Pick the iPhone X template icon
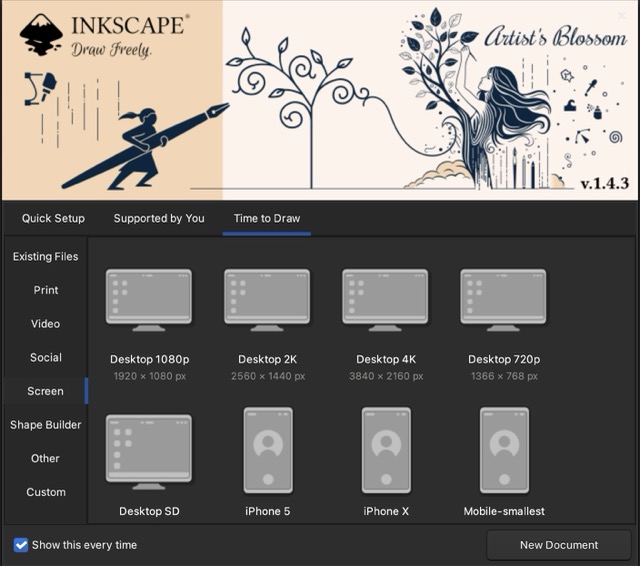The image size is (640, 566). point(386,450)
